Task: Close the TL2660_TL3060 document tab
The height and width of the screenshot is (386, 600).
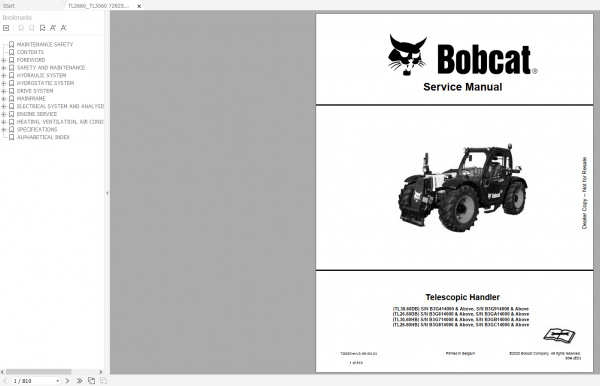Action: (x=139, y=6)
